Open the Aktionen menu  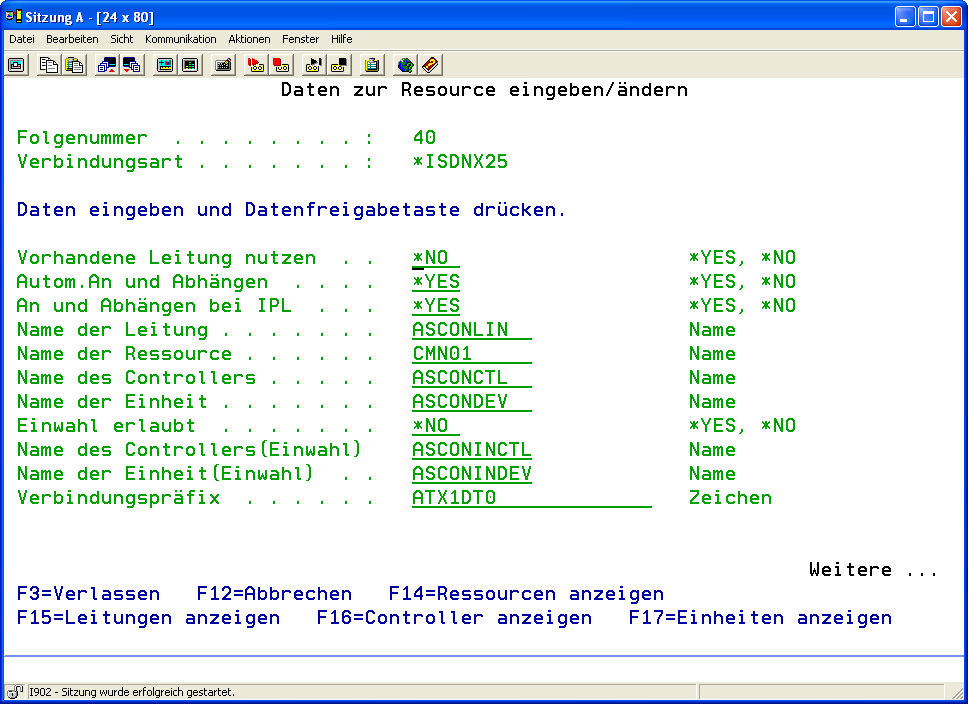point(249,39)
